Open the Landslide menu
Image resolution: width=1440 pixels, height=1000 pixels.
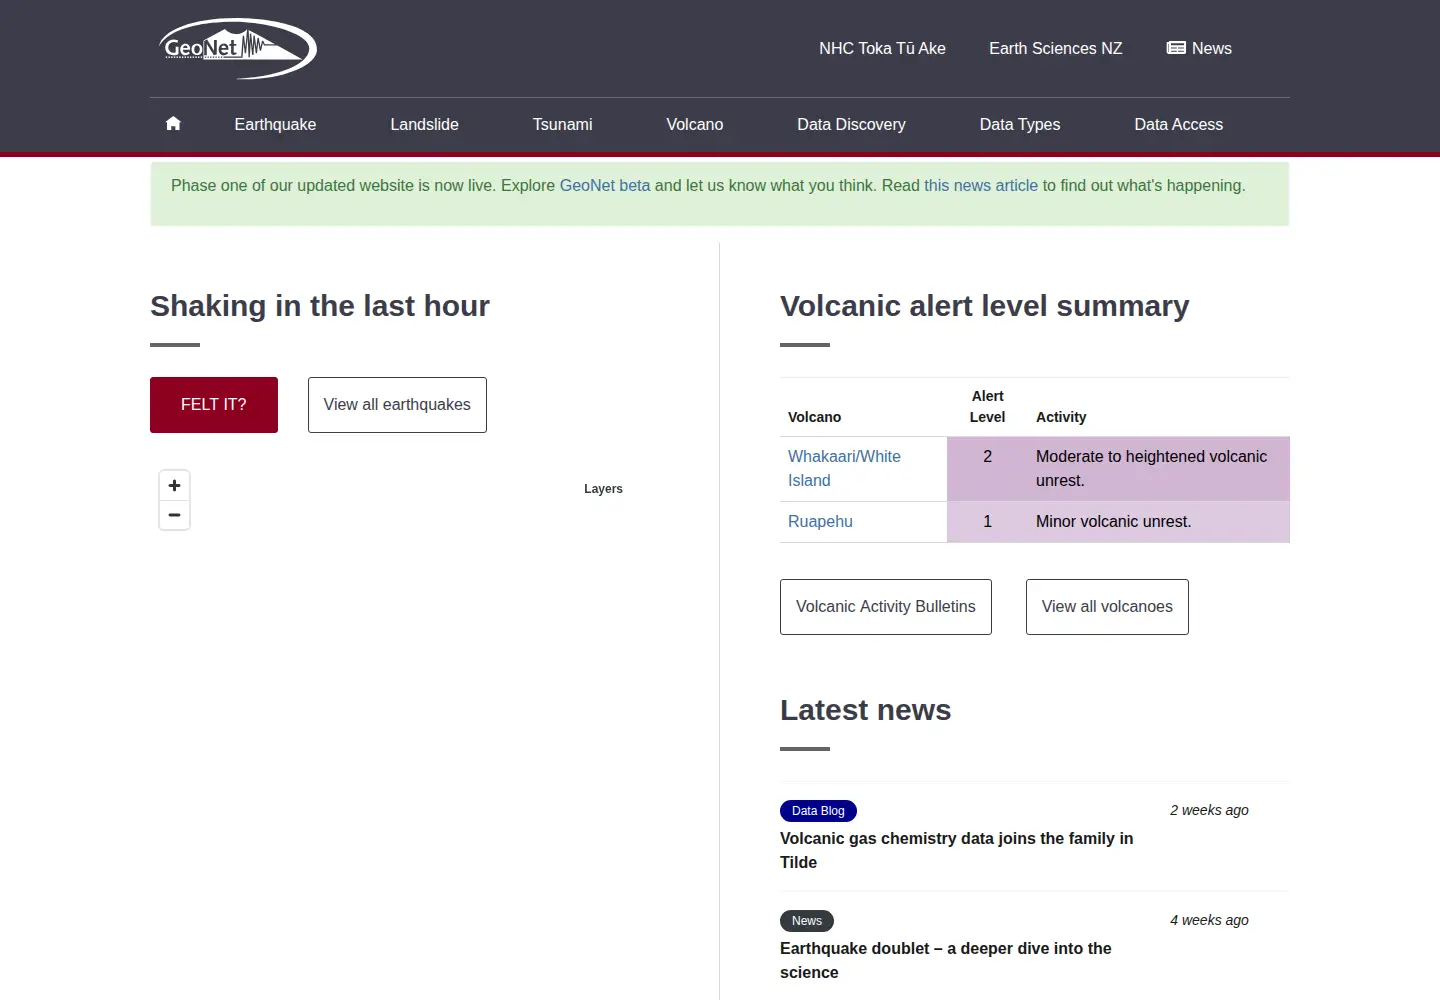click(424, 124)
